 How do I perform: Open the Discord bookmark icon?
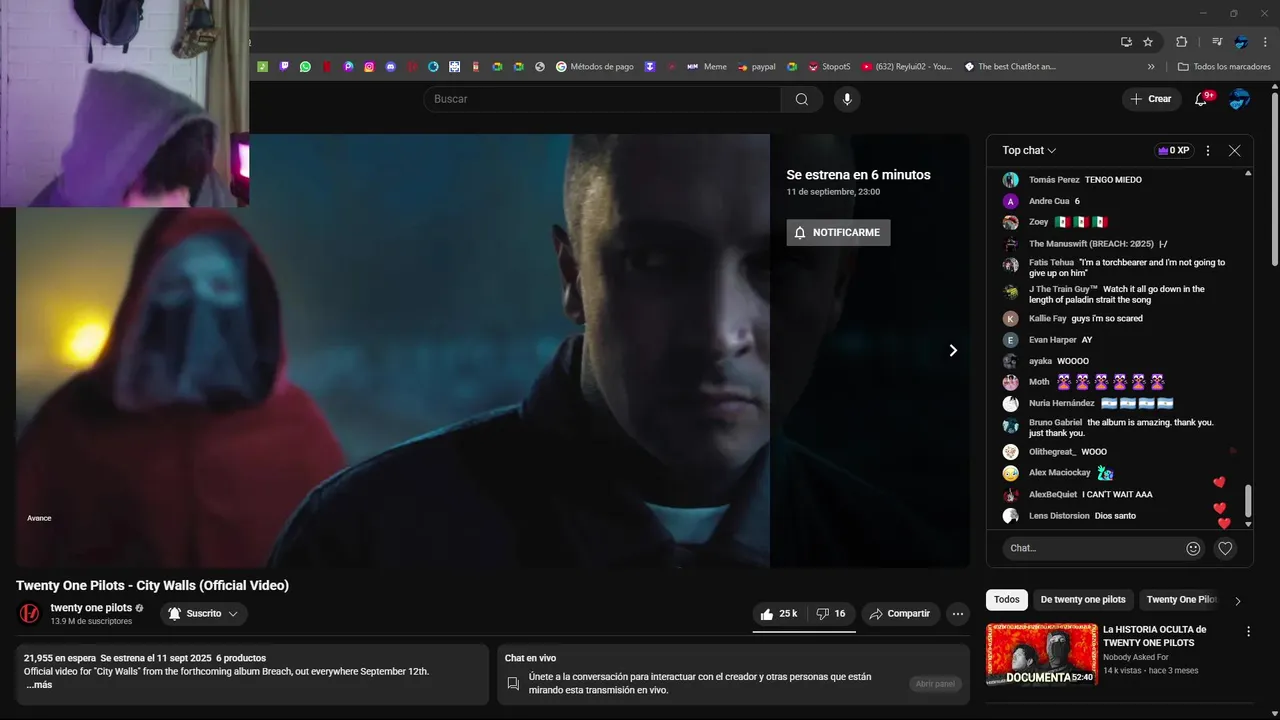pyautogui.click(x=391, y=67)
